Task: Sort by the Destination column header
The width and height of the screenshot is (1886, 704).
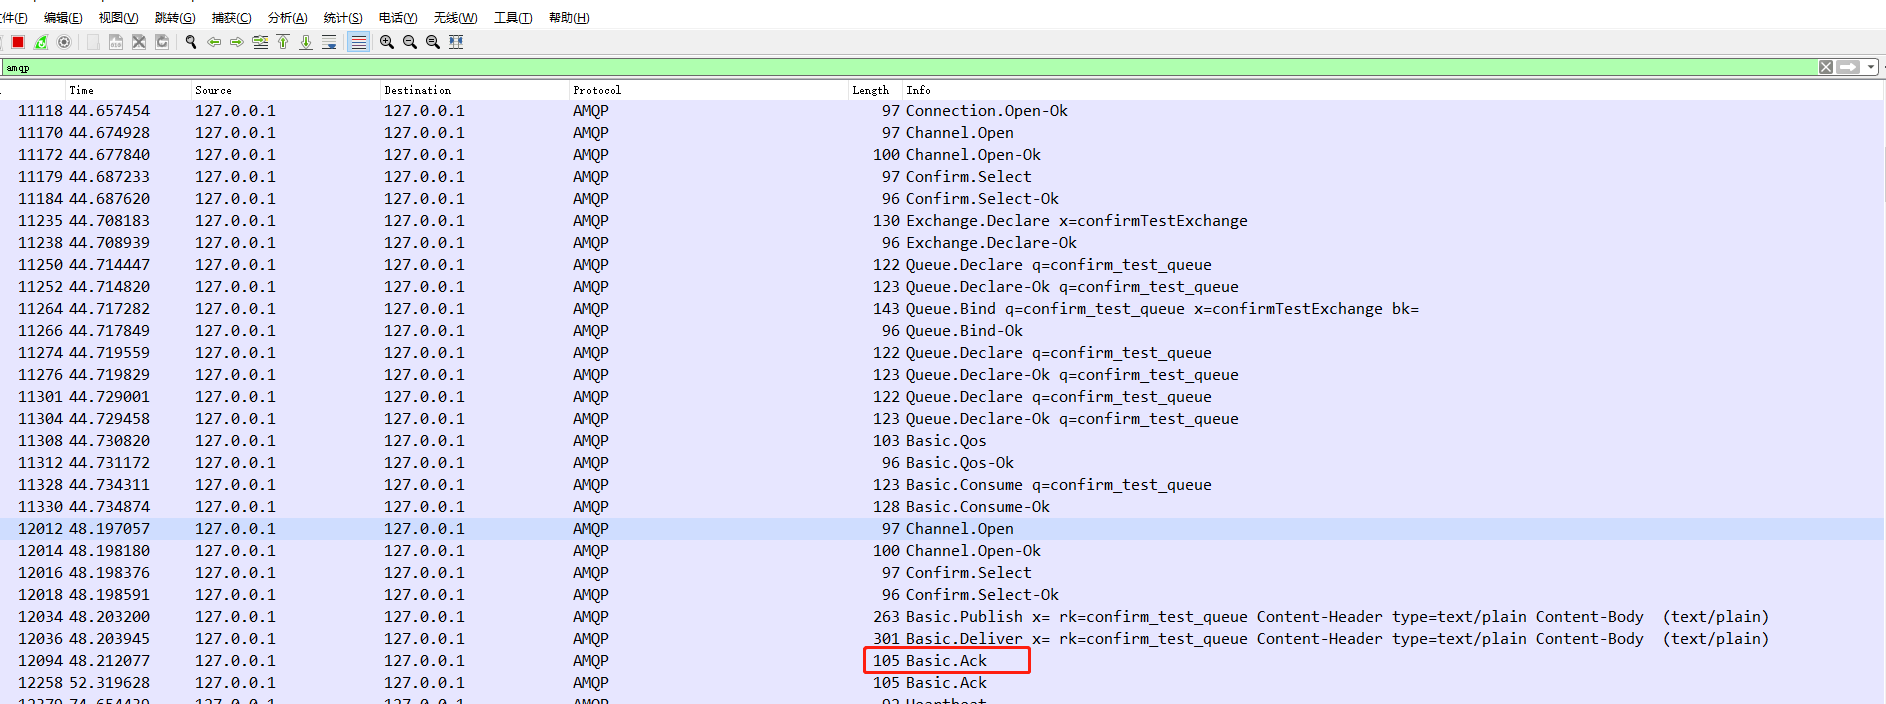Action: pos(474,90)
